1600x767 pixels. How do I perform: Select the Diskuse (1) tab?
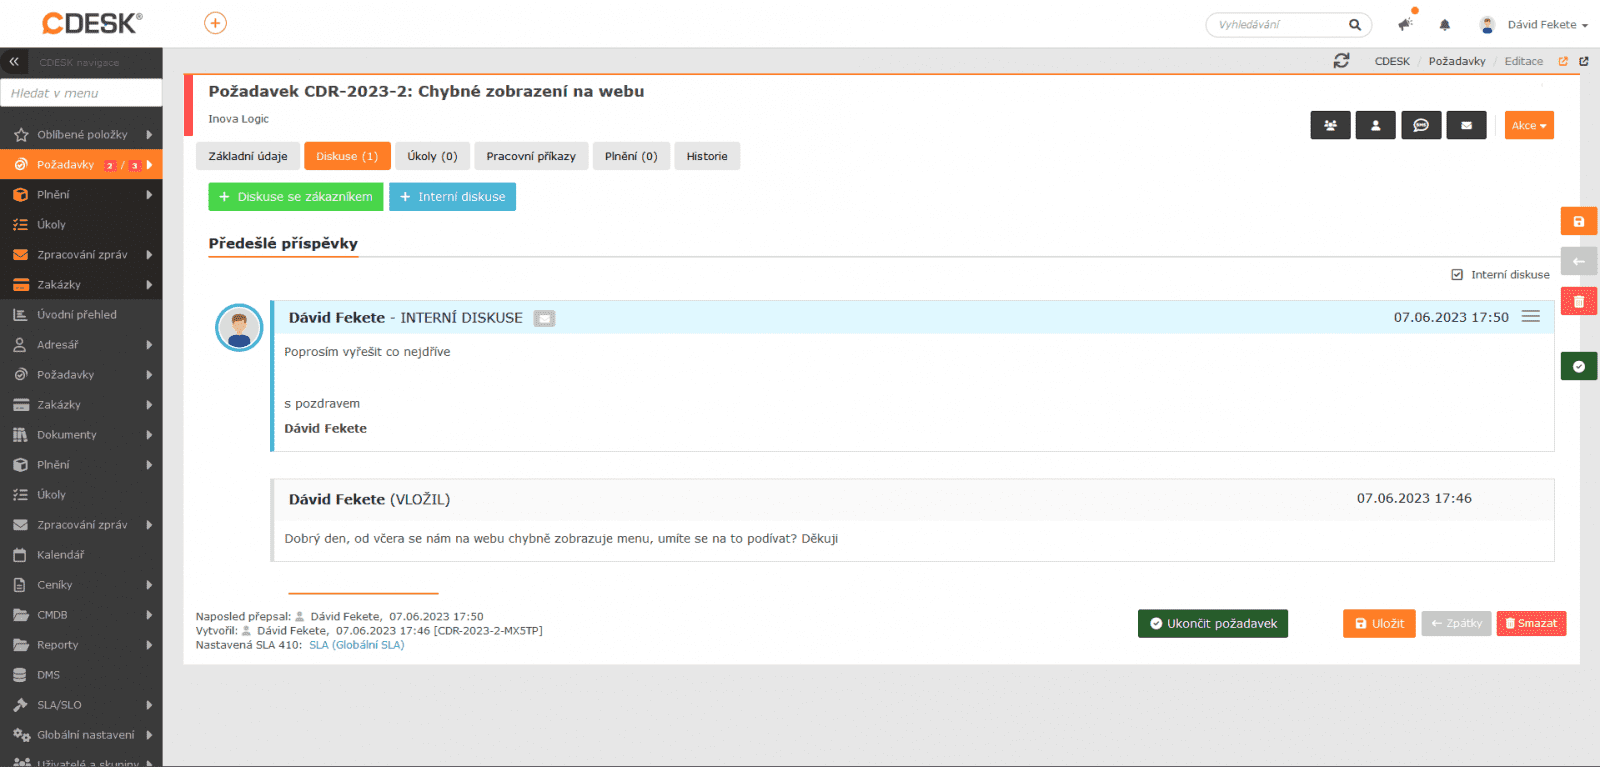(347, 156)
